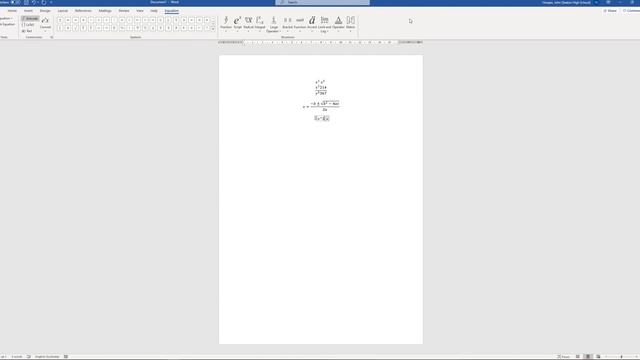
Task: Insert the square root symbol from Symbols gallery
Action: (x=76, y=28)
